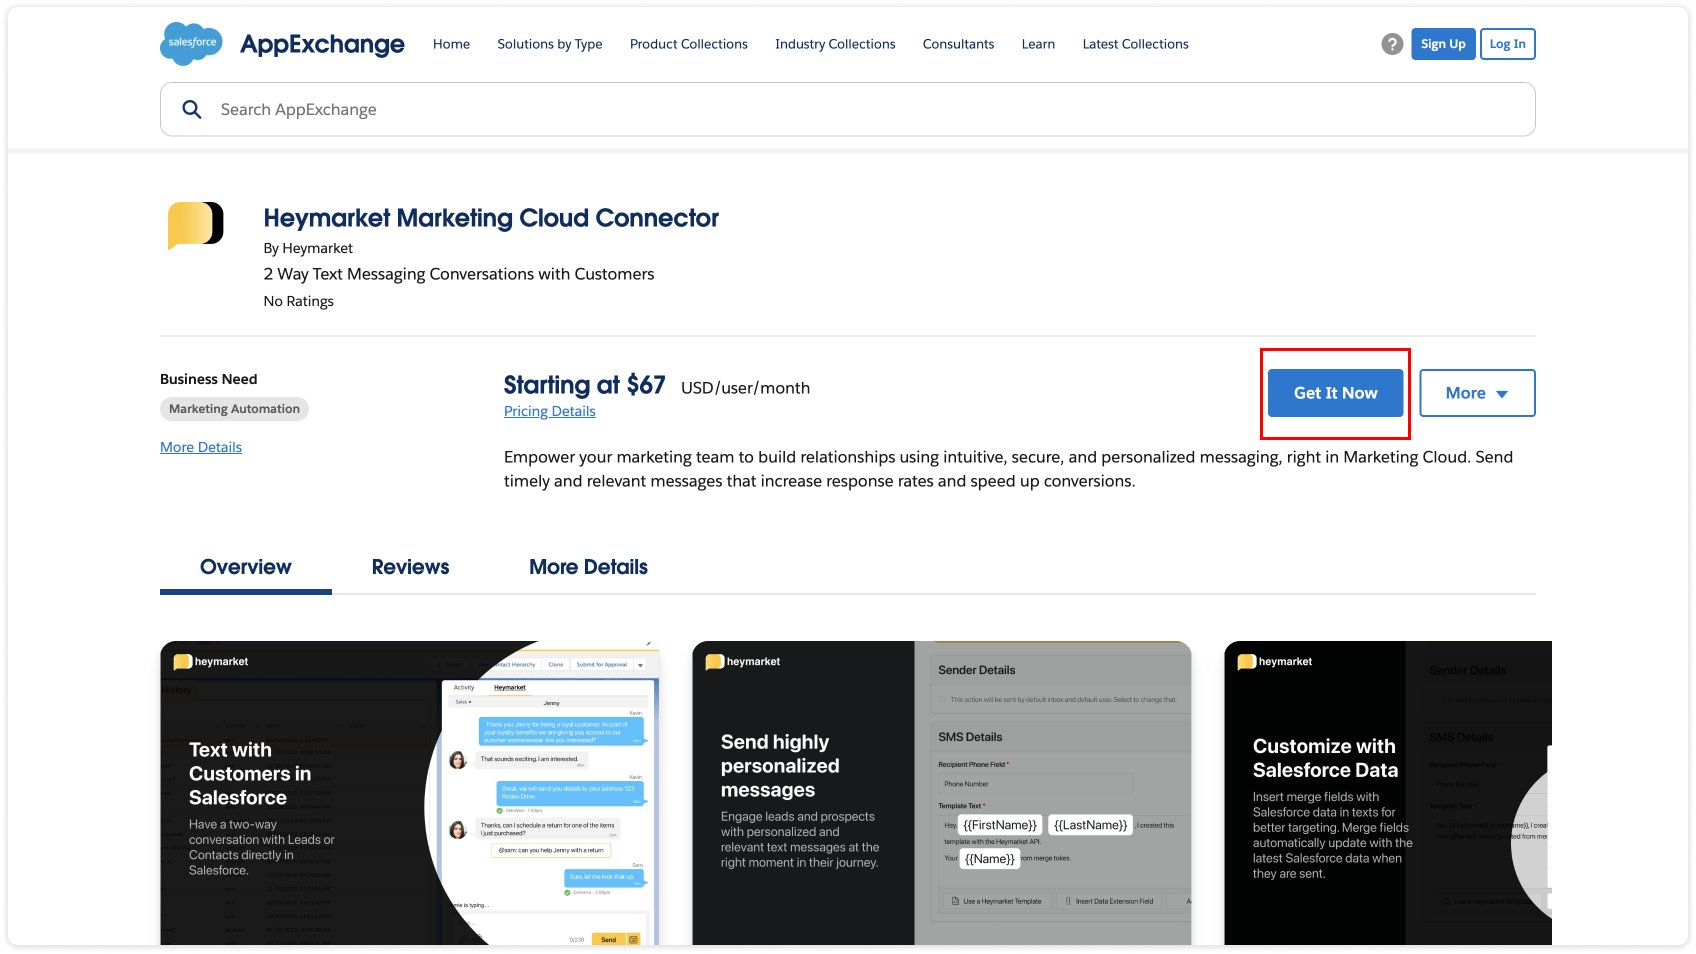This screenshot has height=954, width=1696.
Task: Open Solutions by Type menu
Action: (x=550, y=44)
